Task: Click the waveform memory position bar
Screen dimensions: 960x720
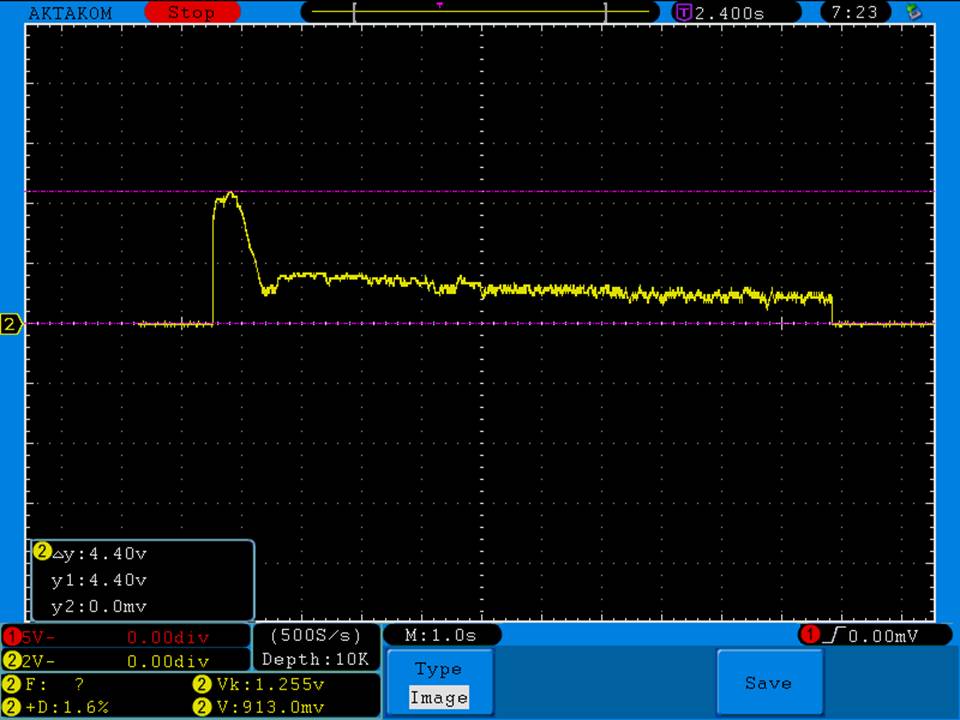Action: 480,13
